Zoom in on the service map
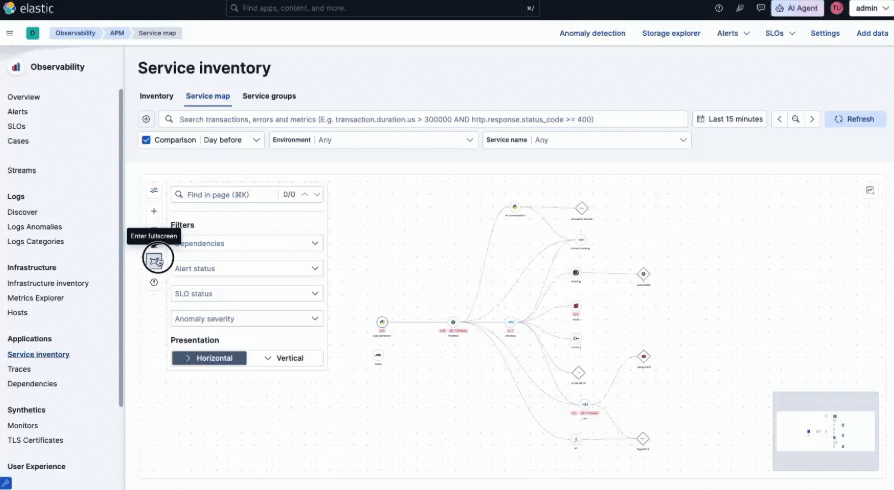This screenshot has height=490, width=894. pyautogui.click(x=154, y=211)
